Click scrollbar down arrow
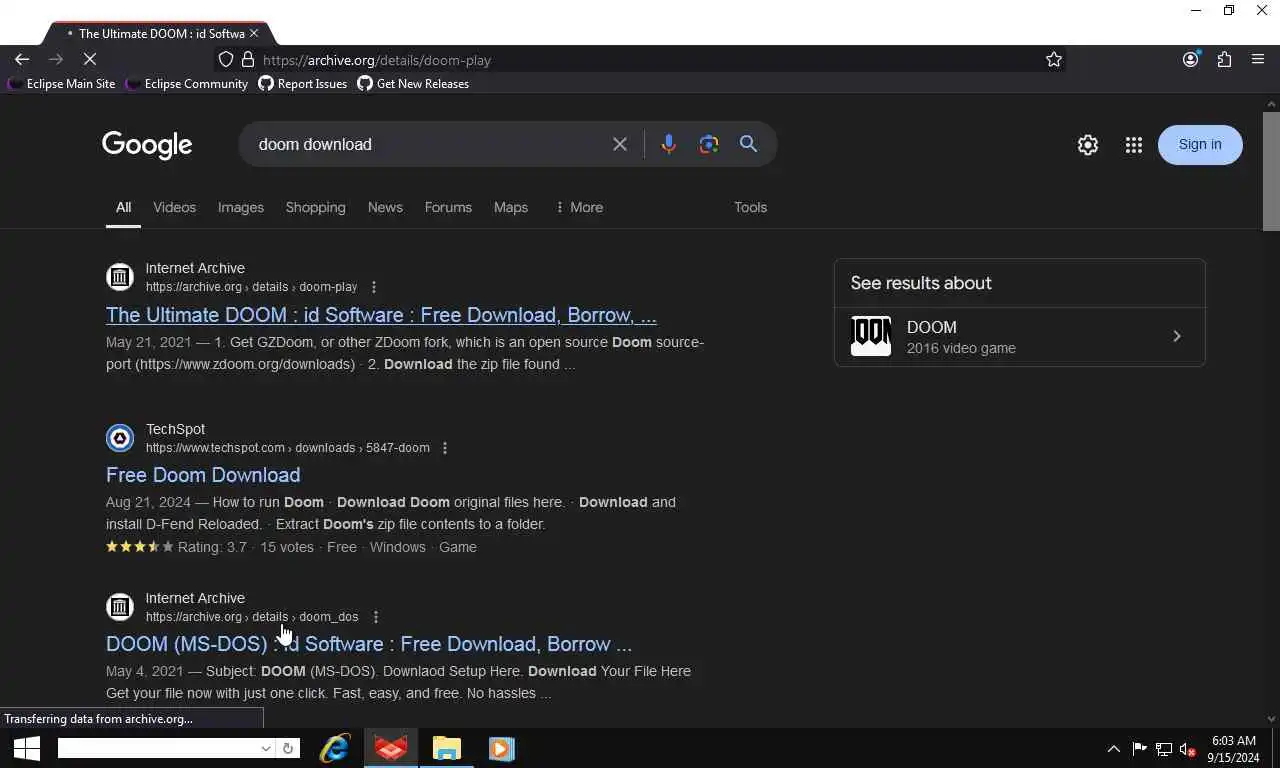Screen dimensions: 1280x768 coord(1272,719)
